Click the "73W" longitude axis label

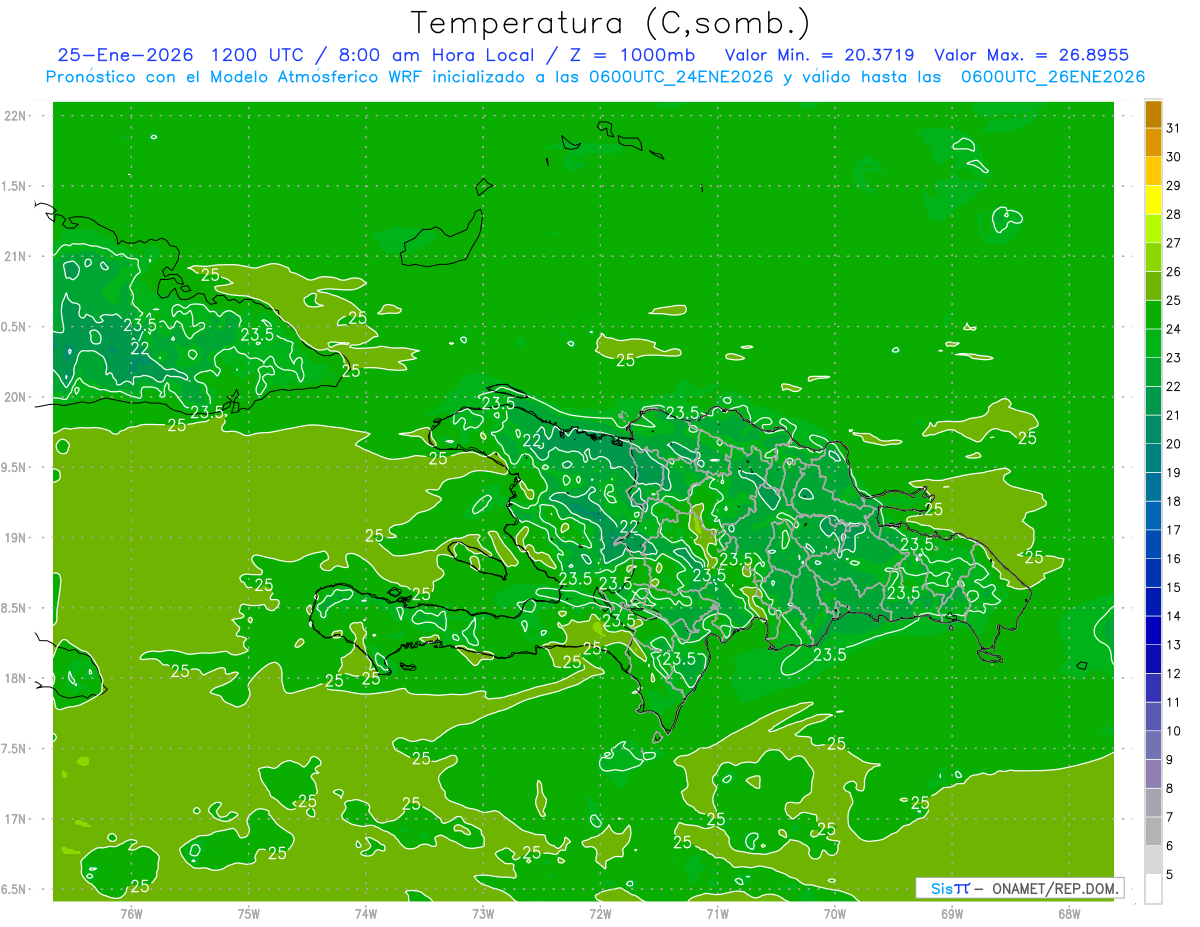(483, 913)
